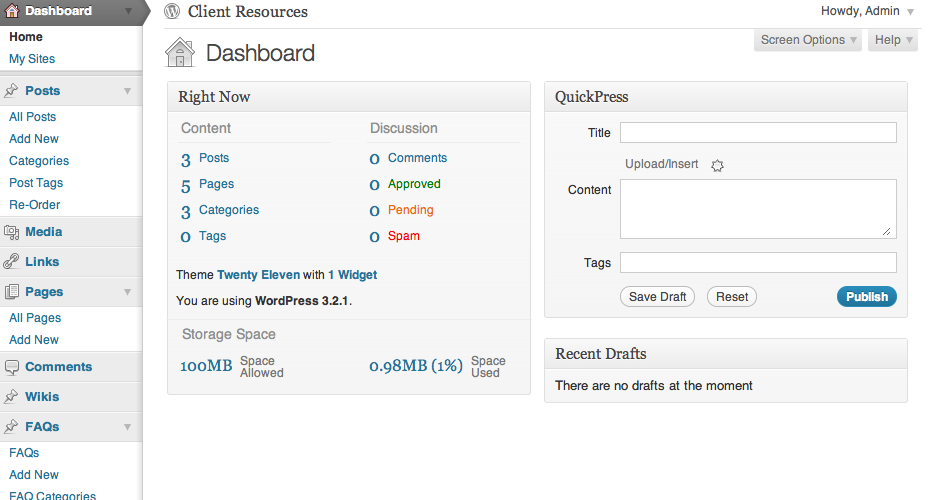Image resolution: width=940 pixels, height=500 pixels.
Task: Select Categories under the Posts menu
Action: click(x=39, y=161)
